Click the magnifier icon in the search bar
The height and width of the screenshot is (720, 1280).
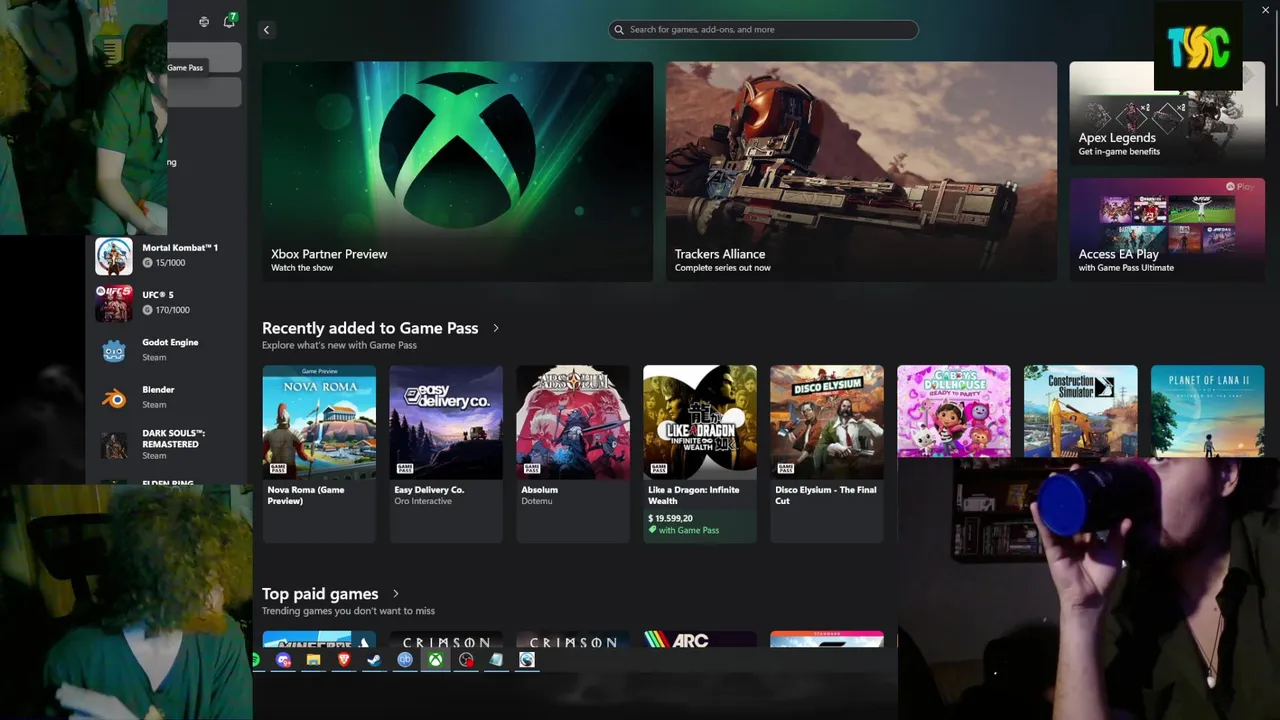click(619, 30)
